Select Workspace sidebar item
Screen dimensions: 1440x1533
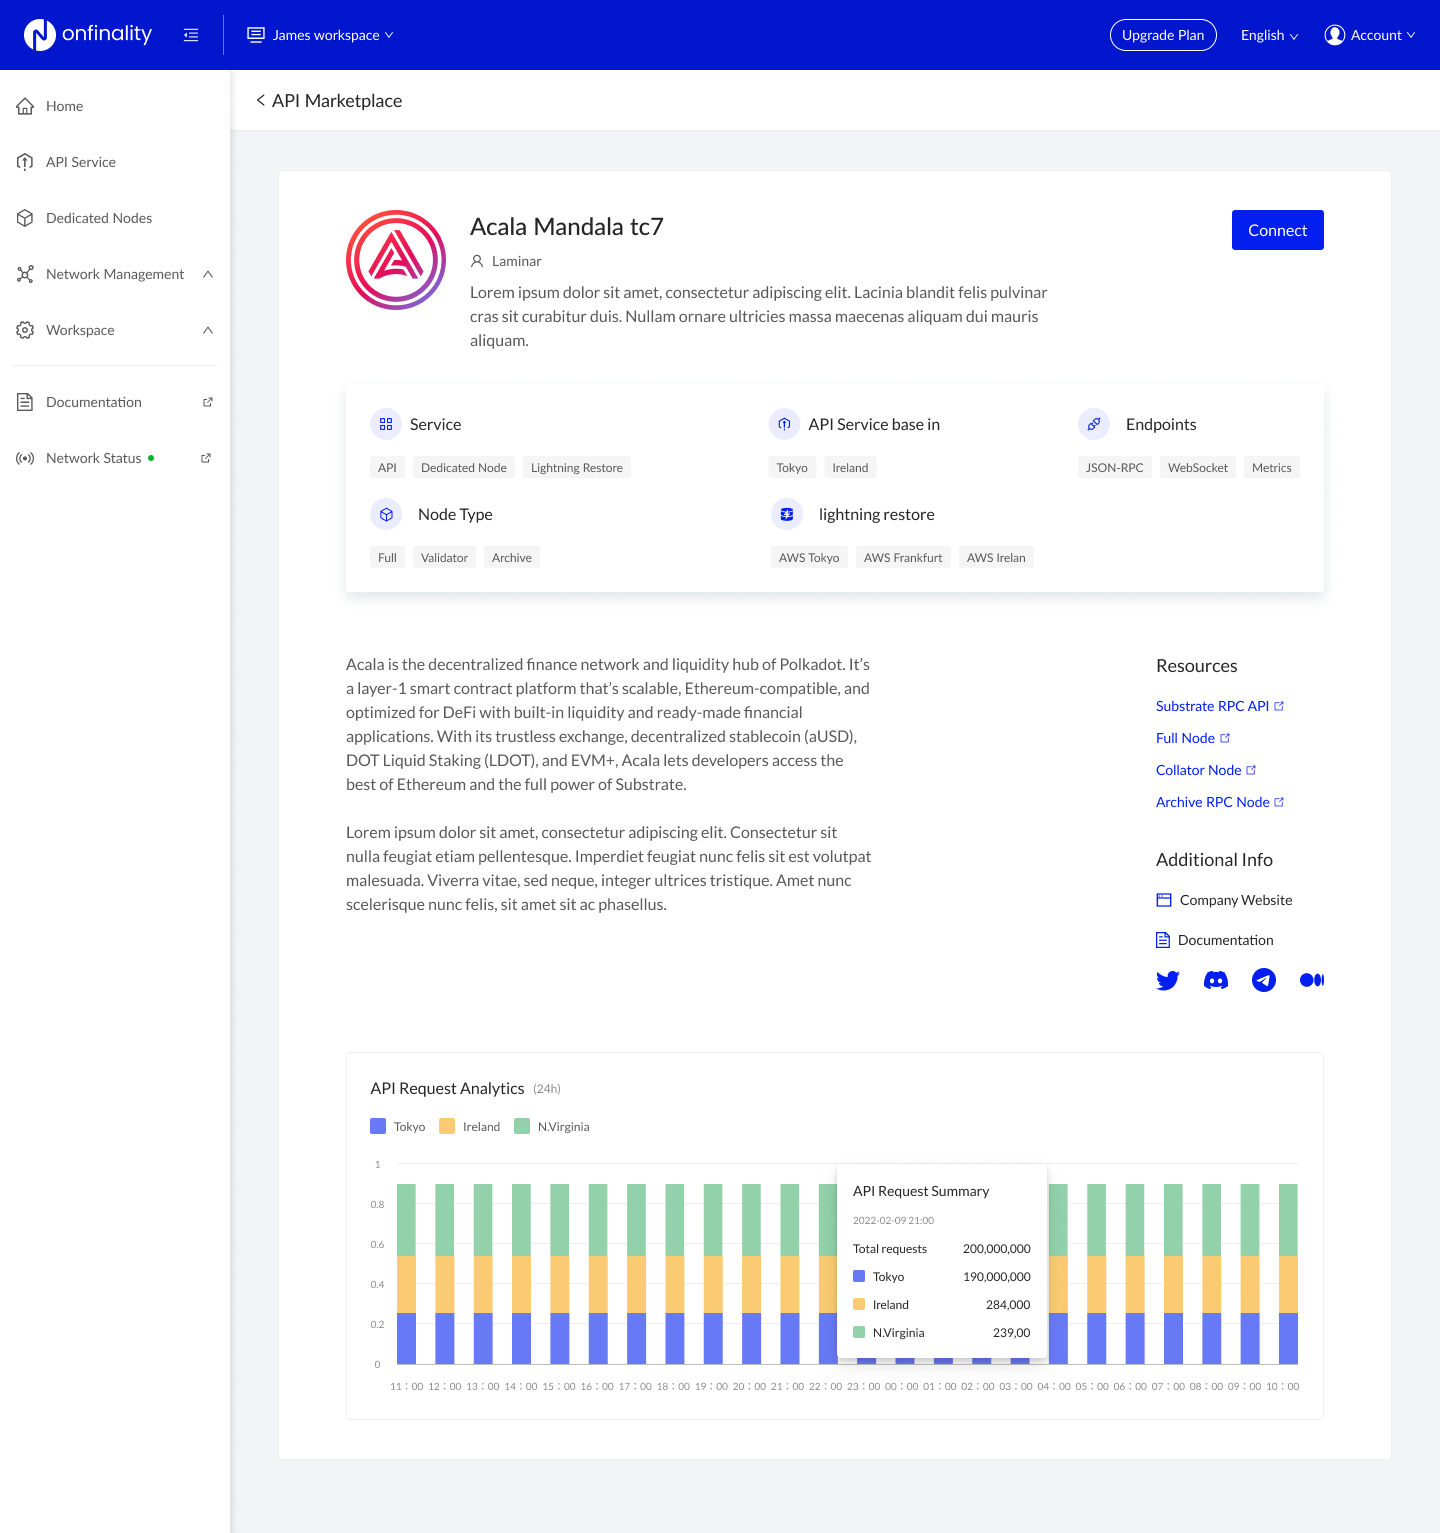pos(115,330)
